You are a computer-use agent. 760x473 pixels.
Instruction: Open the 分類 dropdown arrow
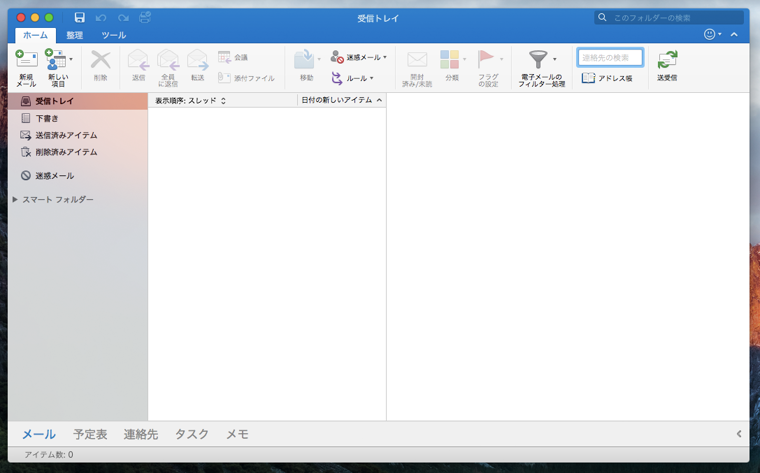pyautogui.click(x=464, y=60)
